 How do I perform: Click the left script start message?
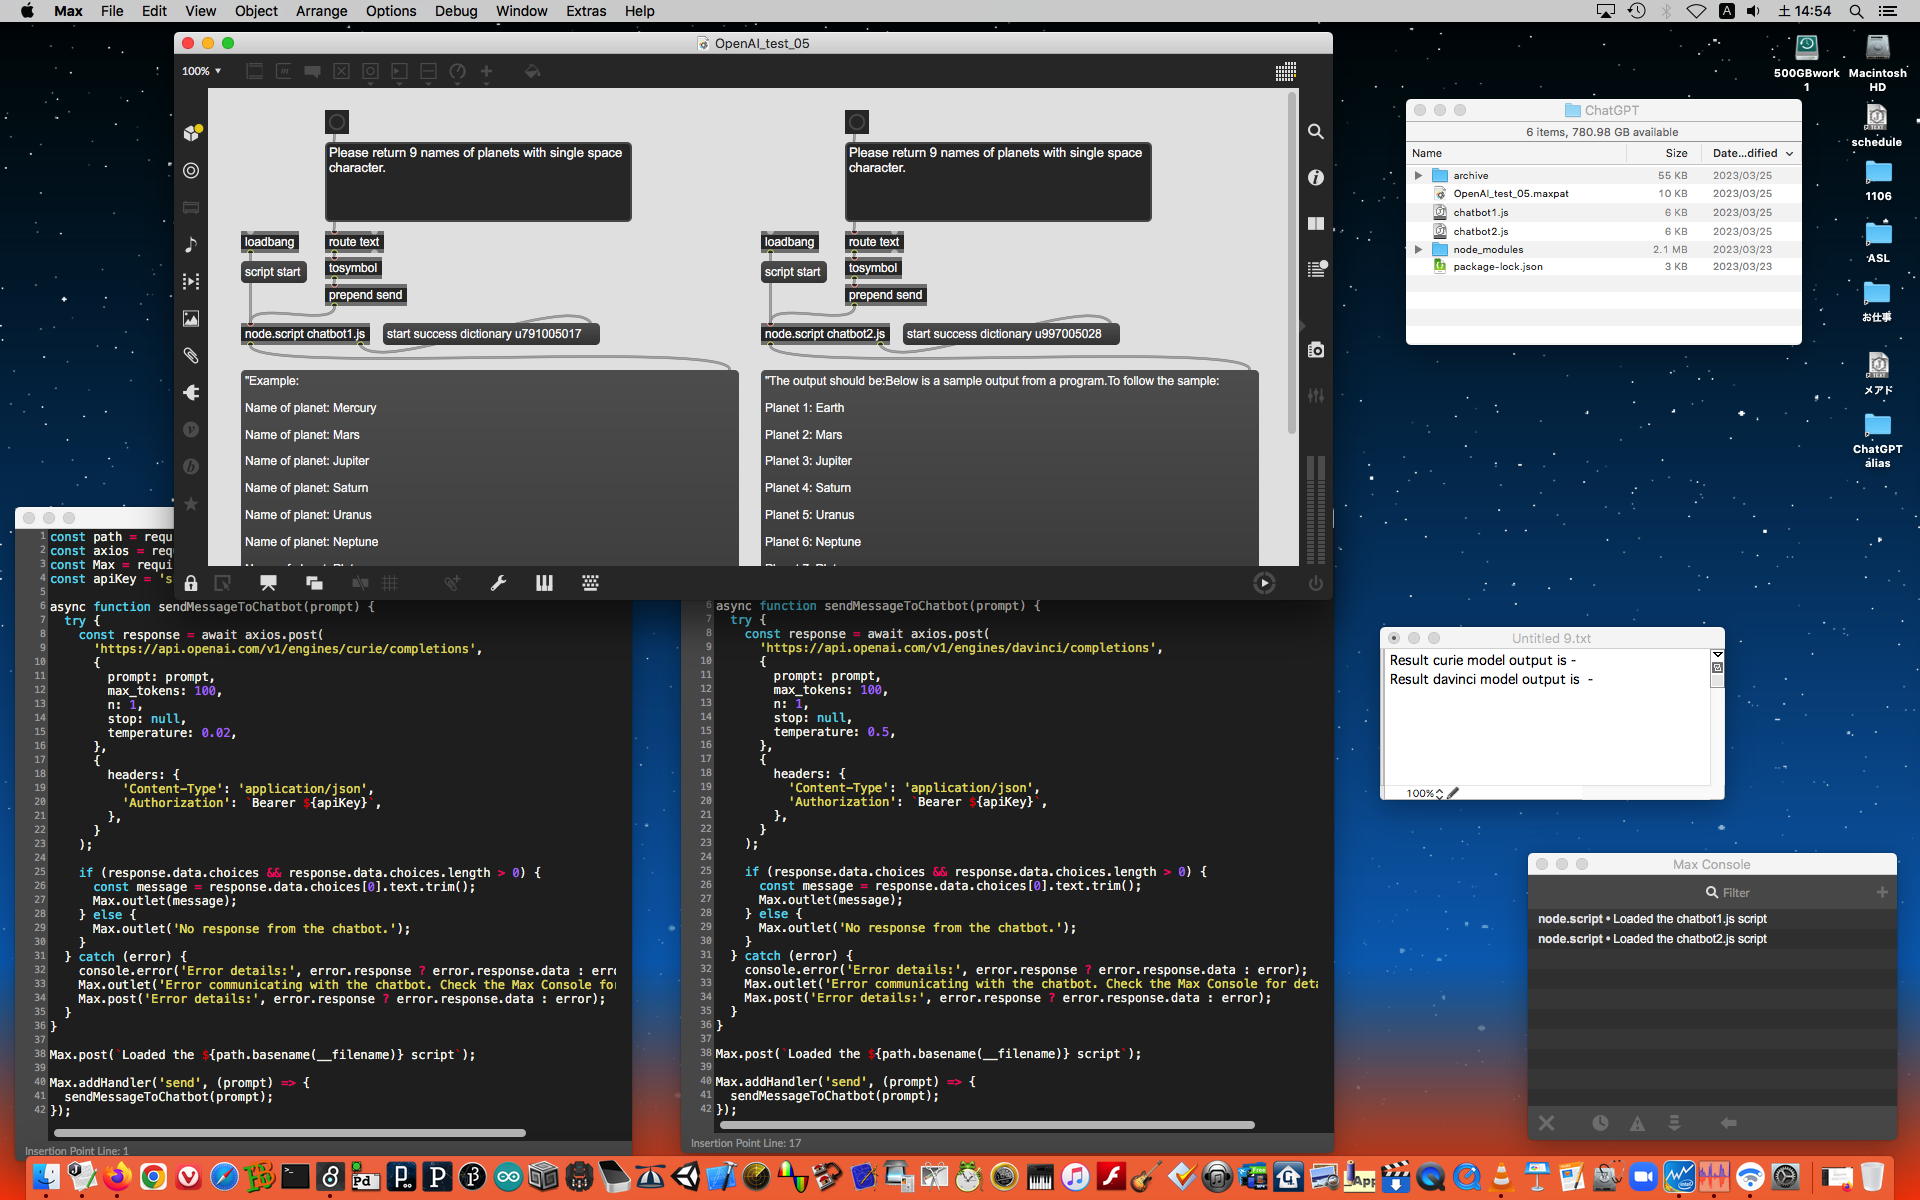pyautogui.click(x=272, y=272)
